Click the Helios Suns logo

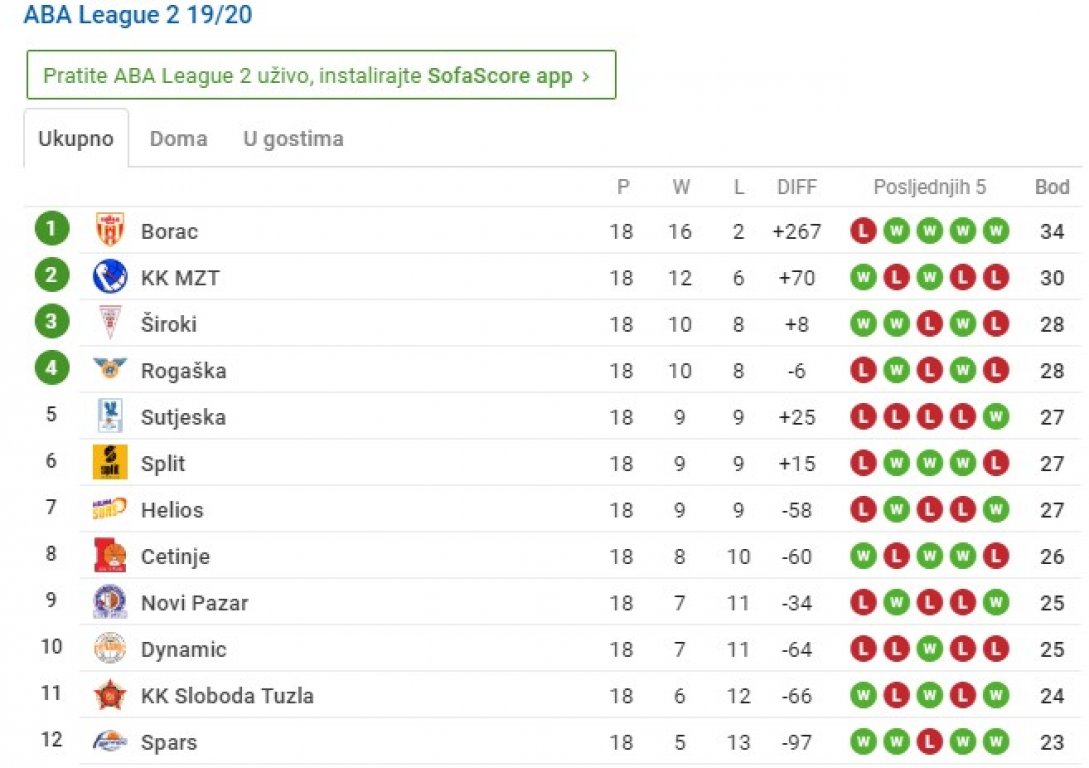click(x=110, y=508)
